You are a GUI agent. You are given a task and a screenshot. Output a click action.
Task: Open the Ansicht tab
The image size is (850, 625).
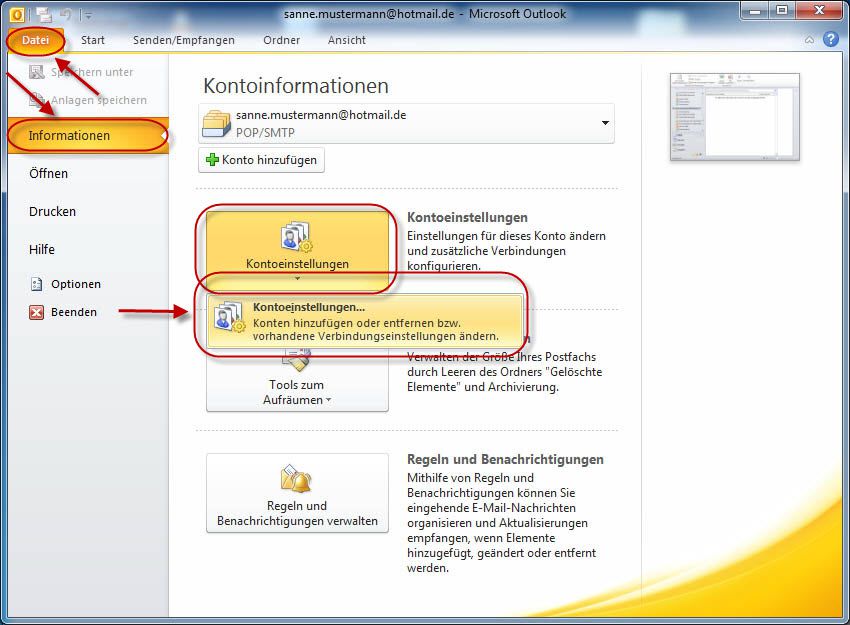pos(346,40)
